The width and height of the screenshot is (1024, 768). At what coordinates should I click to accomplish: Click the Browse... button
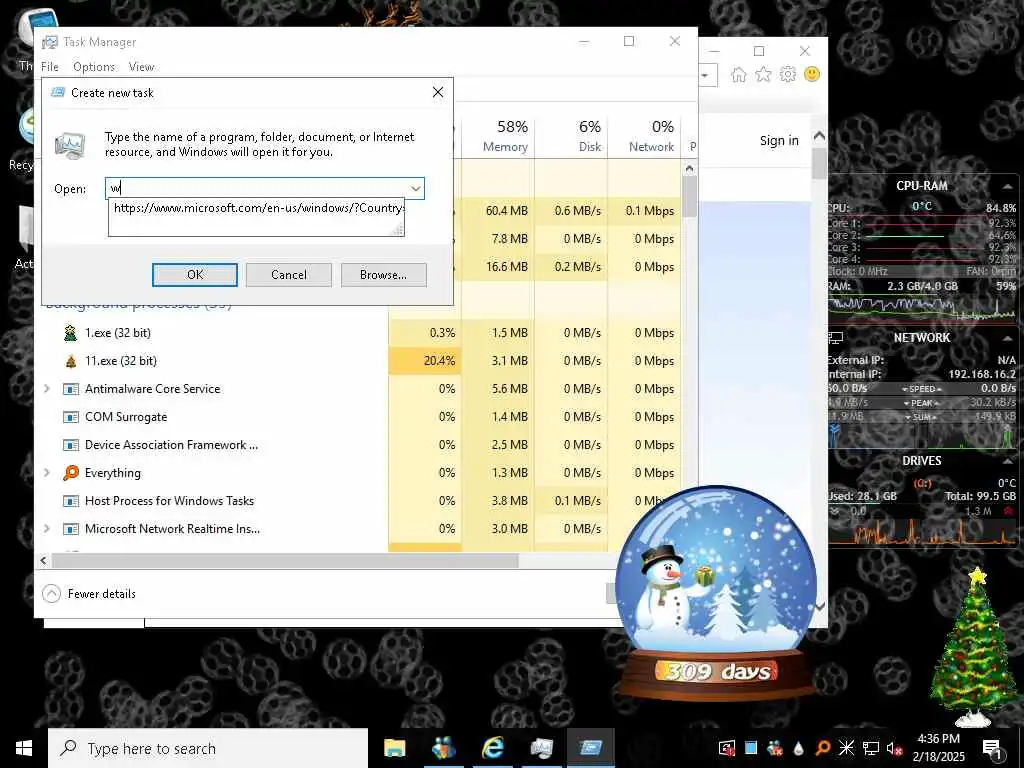[383, 275]
